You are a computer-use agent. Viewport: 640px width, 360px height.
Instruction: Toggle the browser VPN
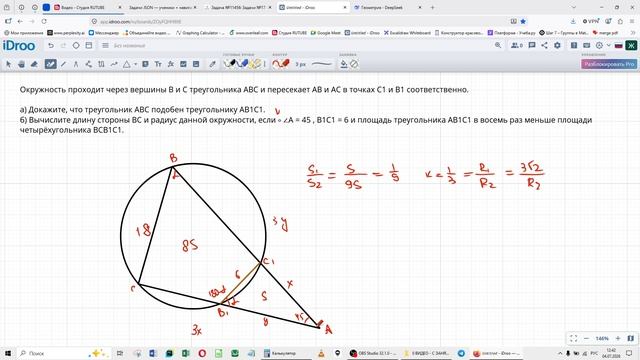[x=591, y=21]
